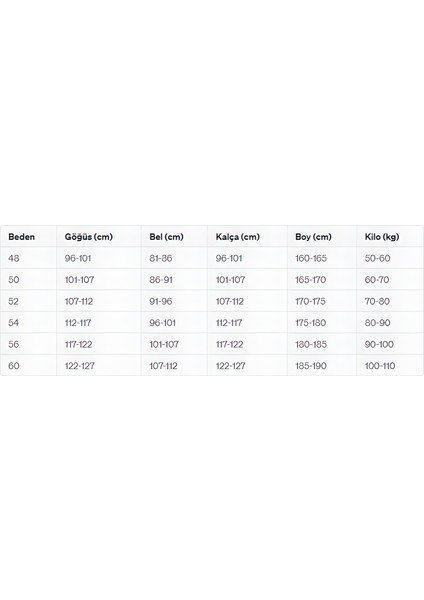Select the Göğüs (cm) column header
The image size is (424, 600).
click(x=88, y=237)
